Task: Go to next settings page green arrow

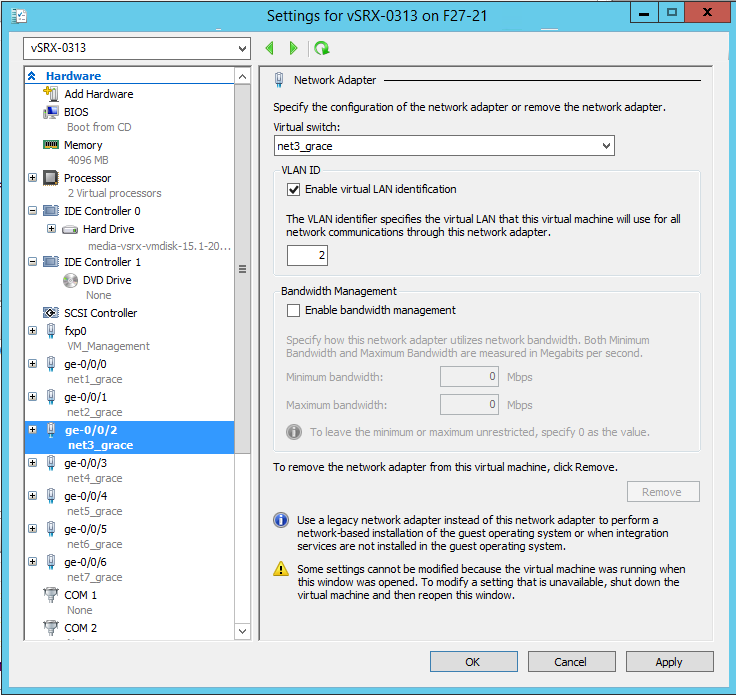Action: tap(293, 48)
